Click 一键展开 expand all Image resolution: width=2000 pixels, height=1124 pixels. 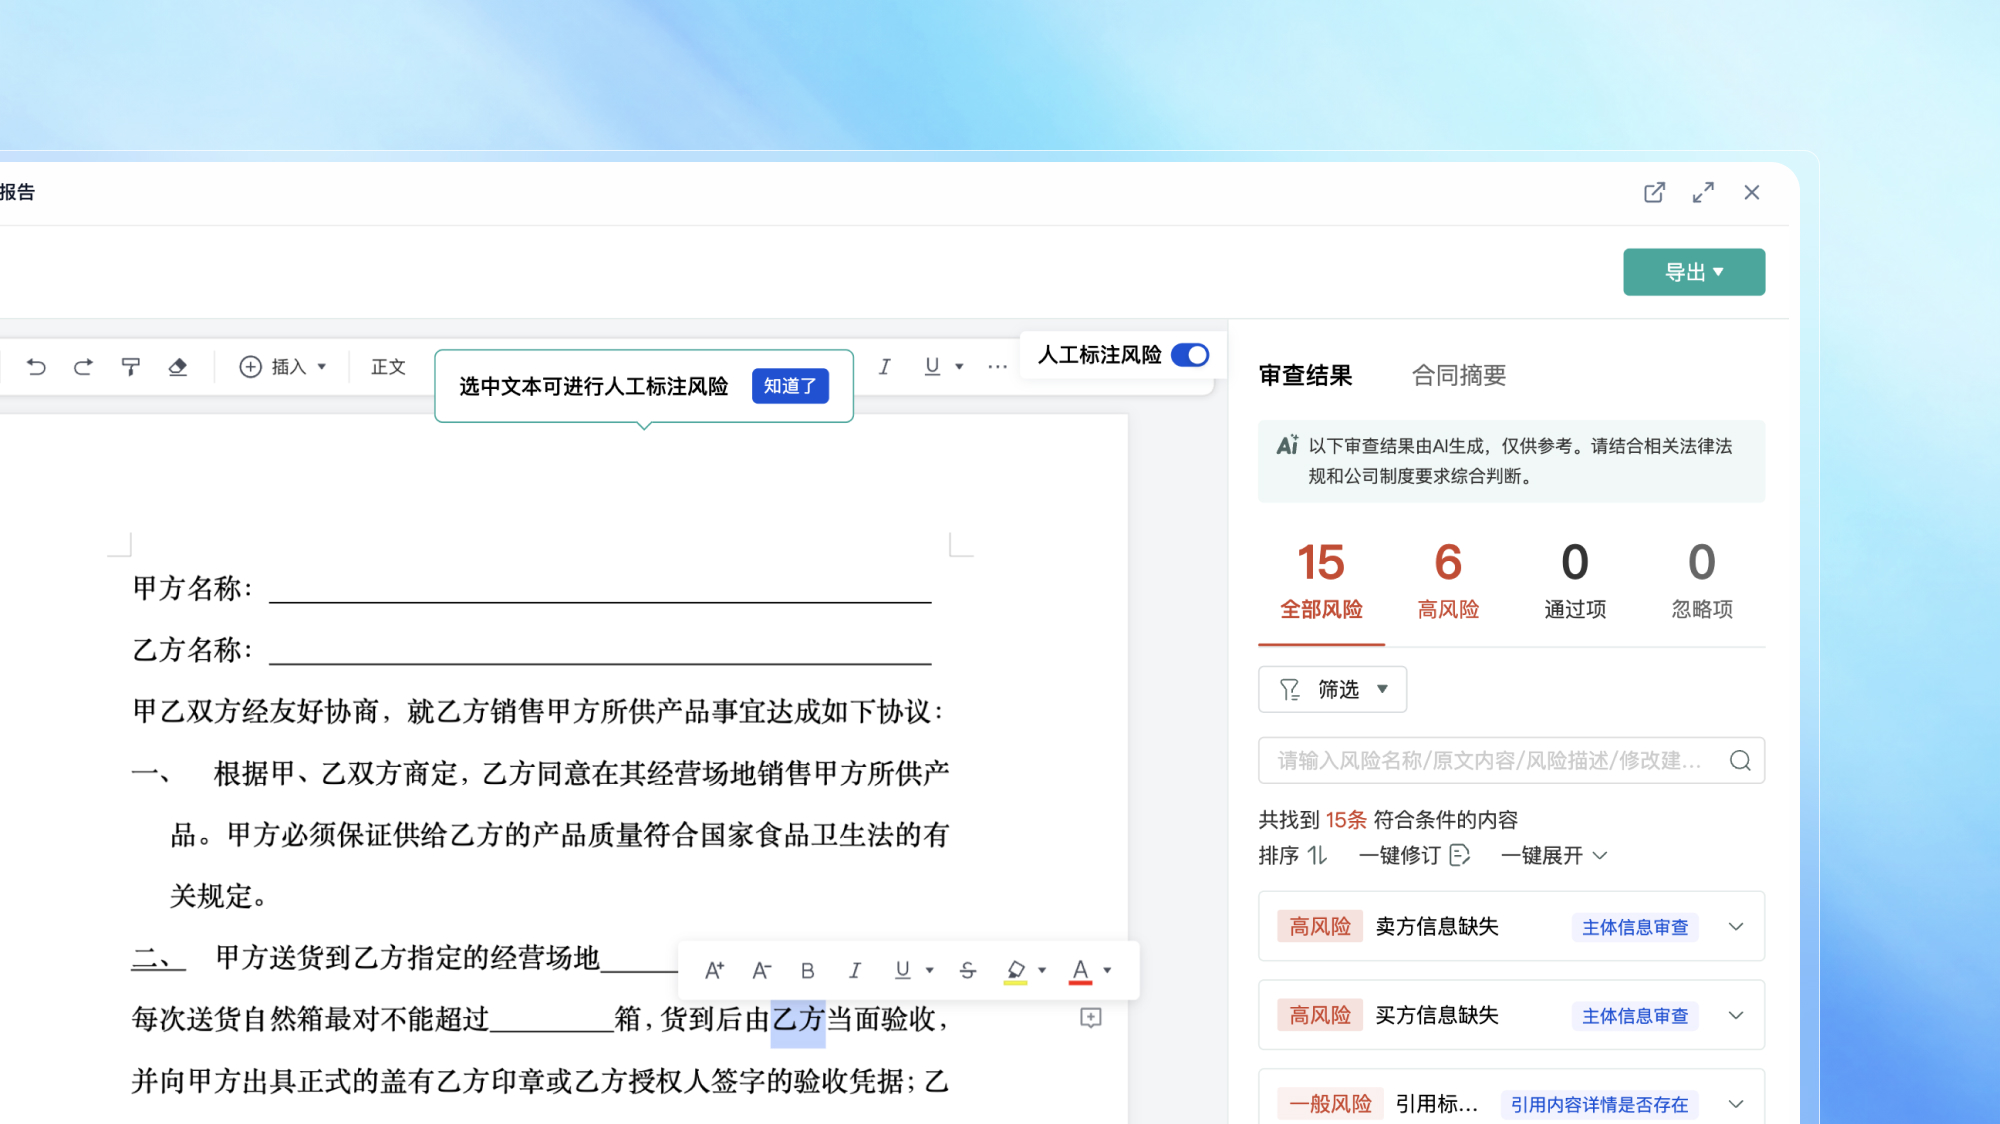click(x=1555, y=856)
